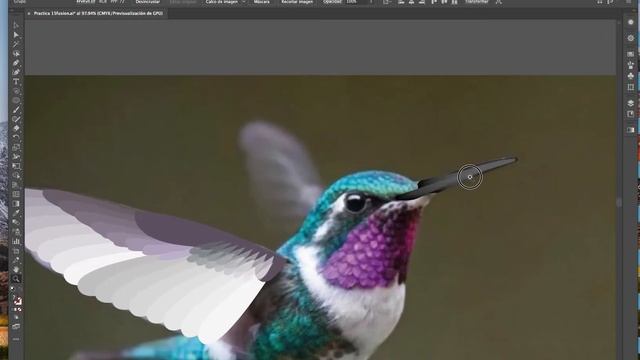Image resolution: width=640 pixels, height=360 pixels.
Task: Select the Width tool
Action: click(x=16, y=157)
